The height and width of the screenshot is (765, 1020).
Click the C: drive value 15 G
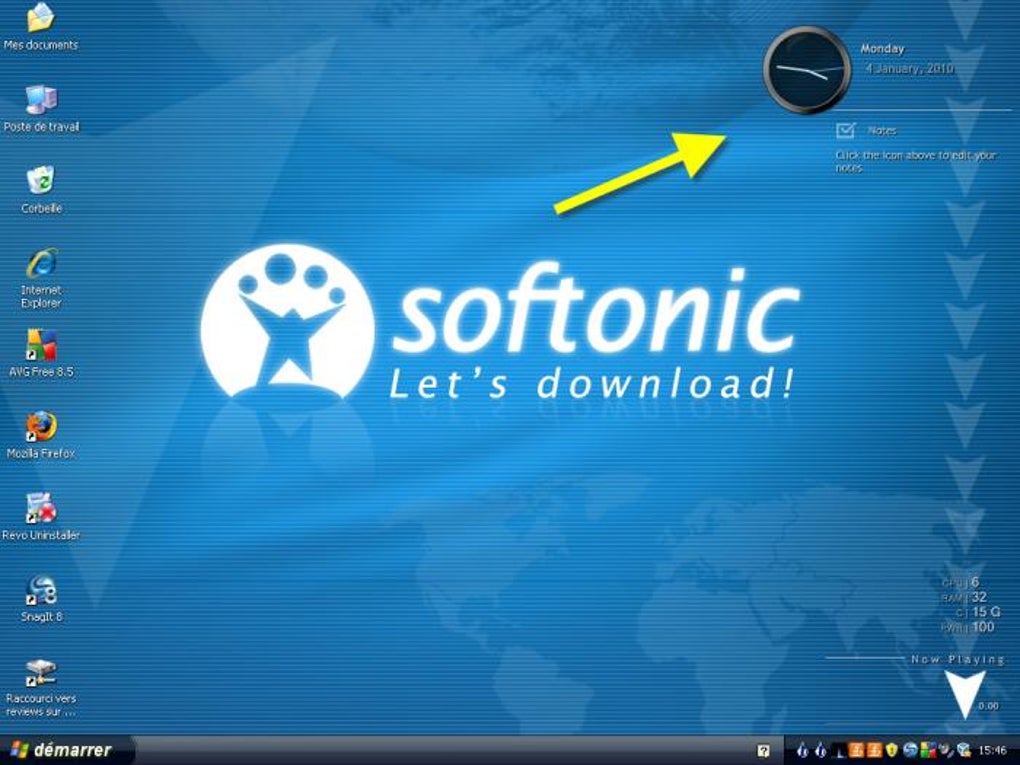click(986, 612)
